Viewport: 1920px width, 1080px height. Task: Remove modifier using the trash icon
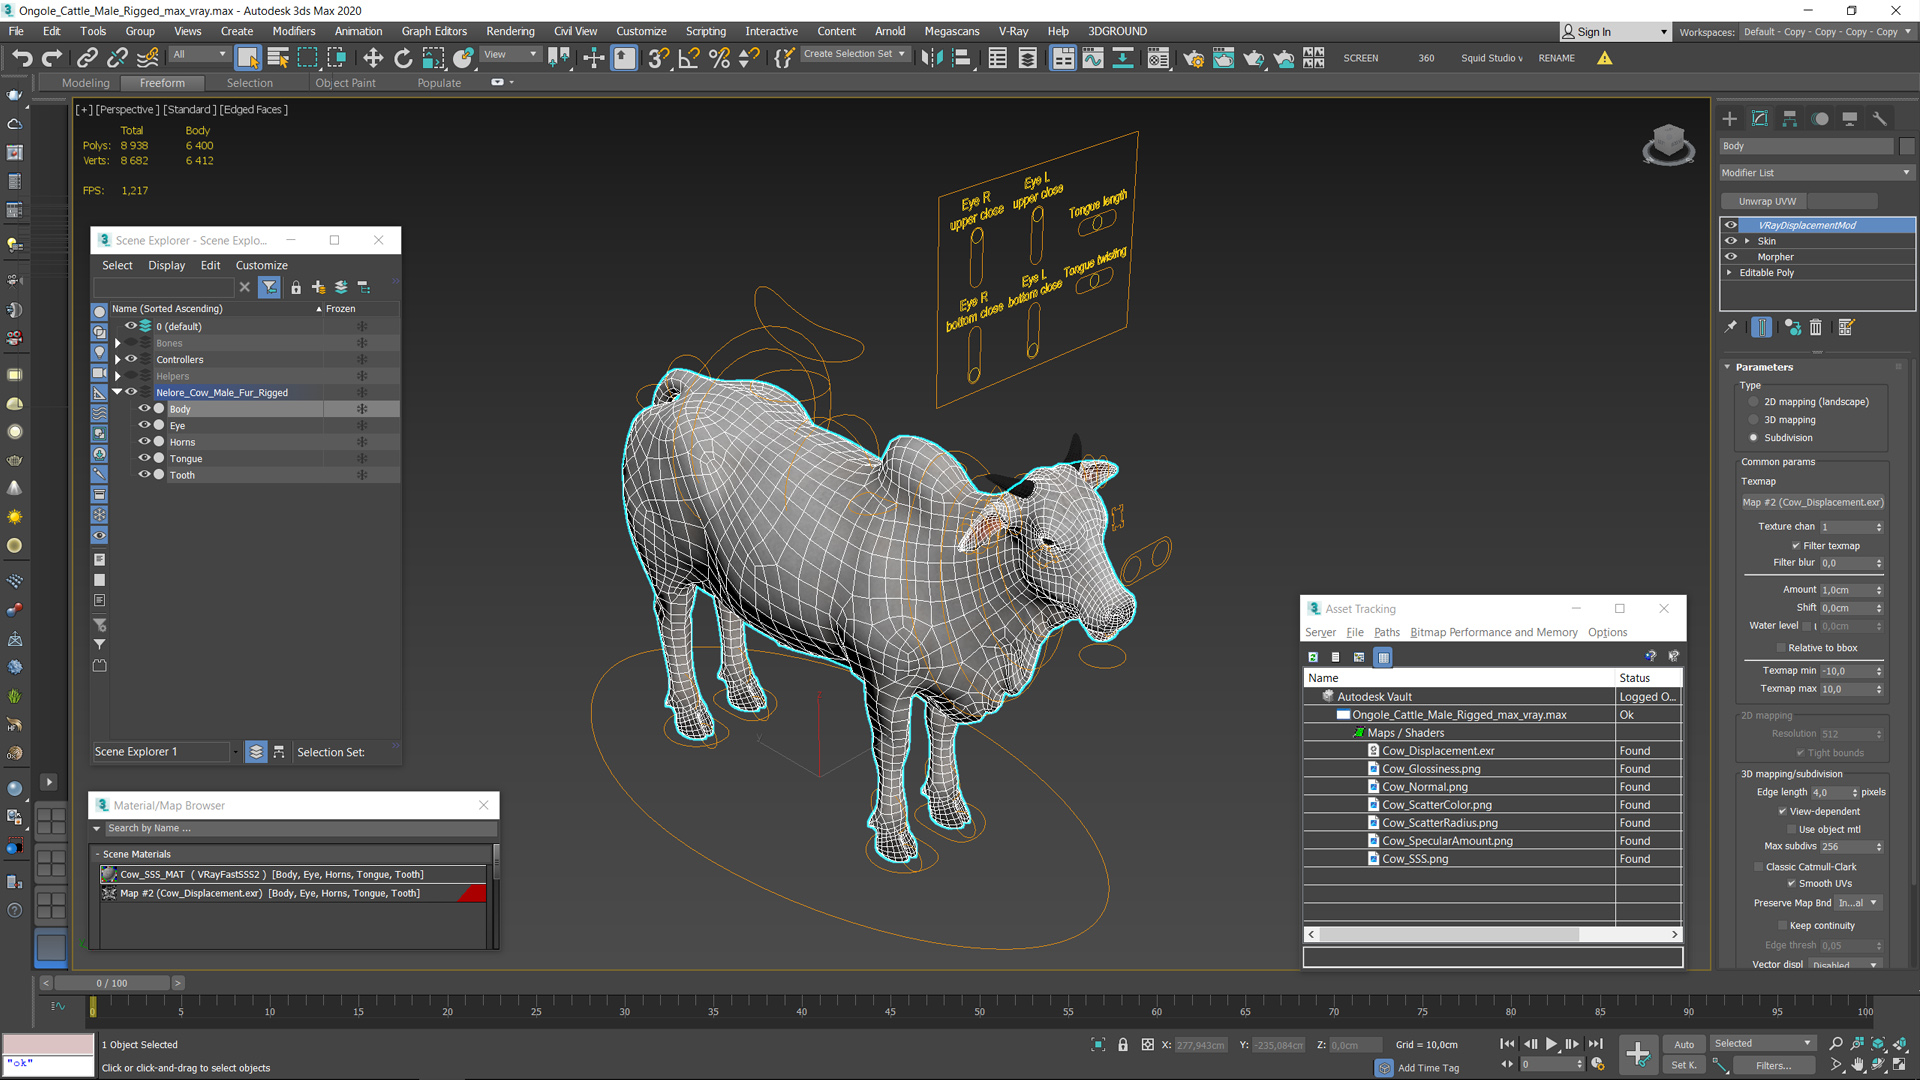(x=1816, y=327)
